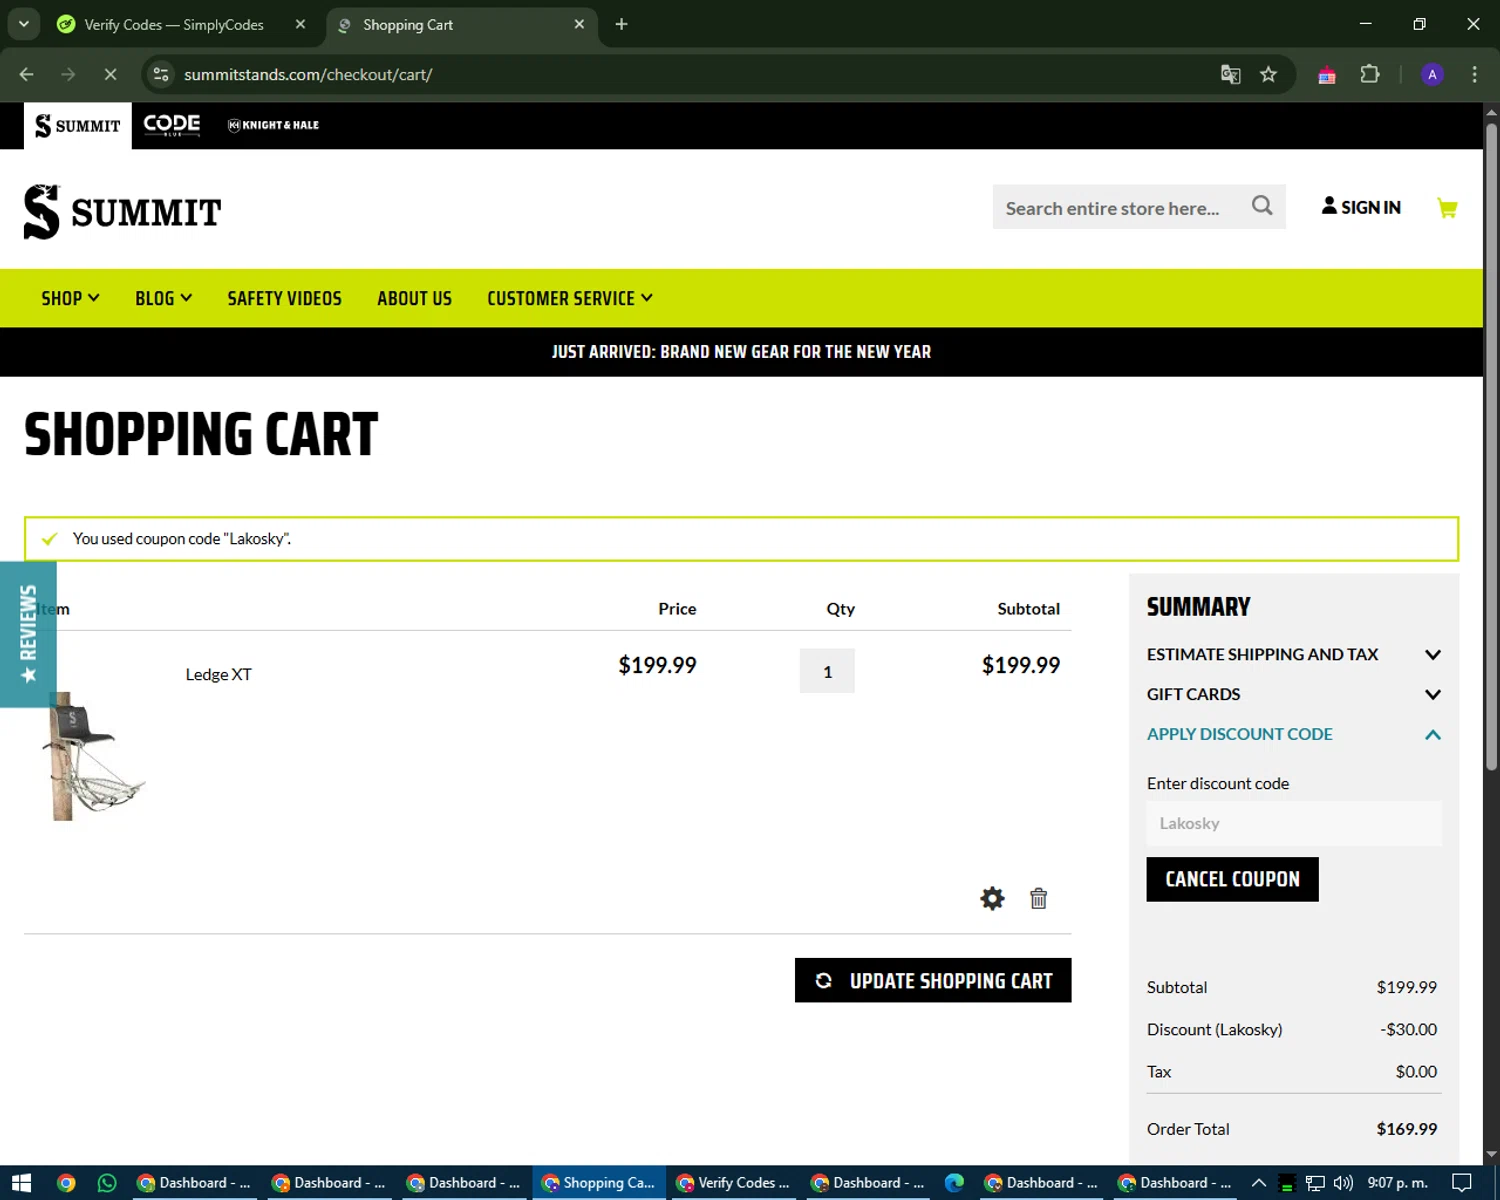Go back to the previous page

[x=26, y=74]
